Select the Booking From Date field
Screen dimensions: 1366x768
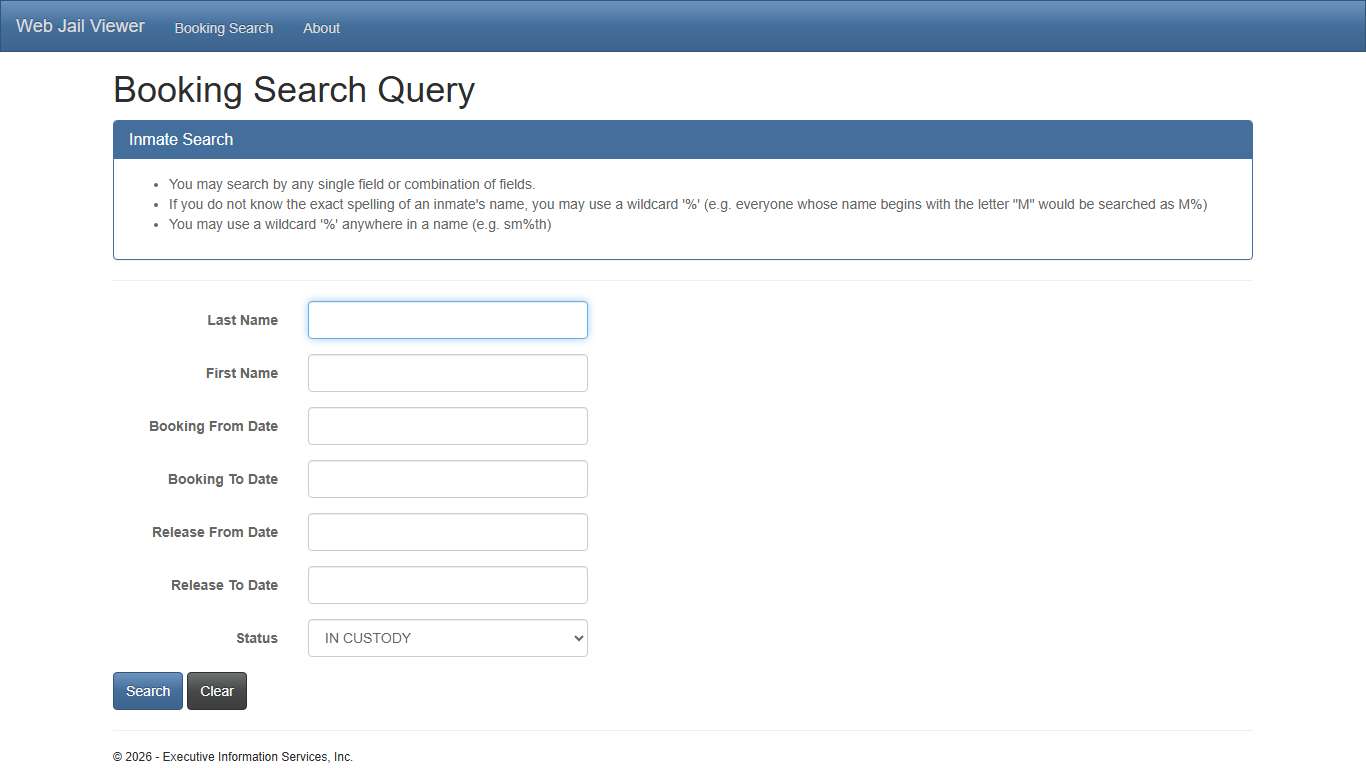pyautogui.click(x=447, y=426)
